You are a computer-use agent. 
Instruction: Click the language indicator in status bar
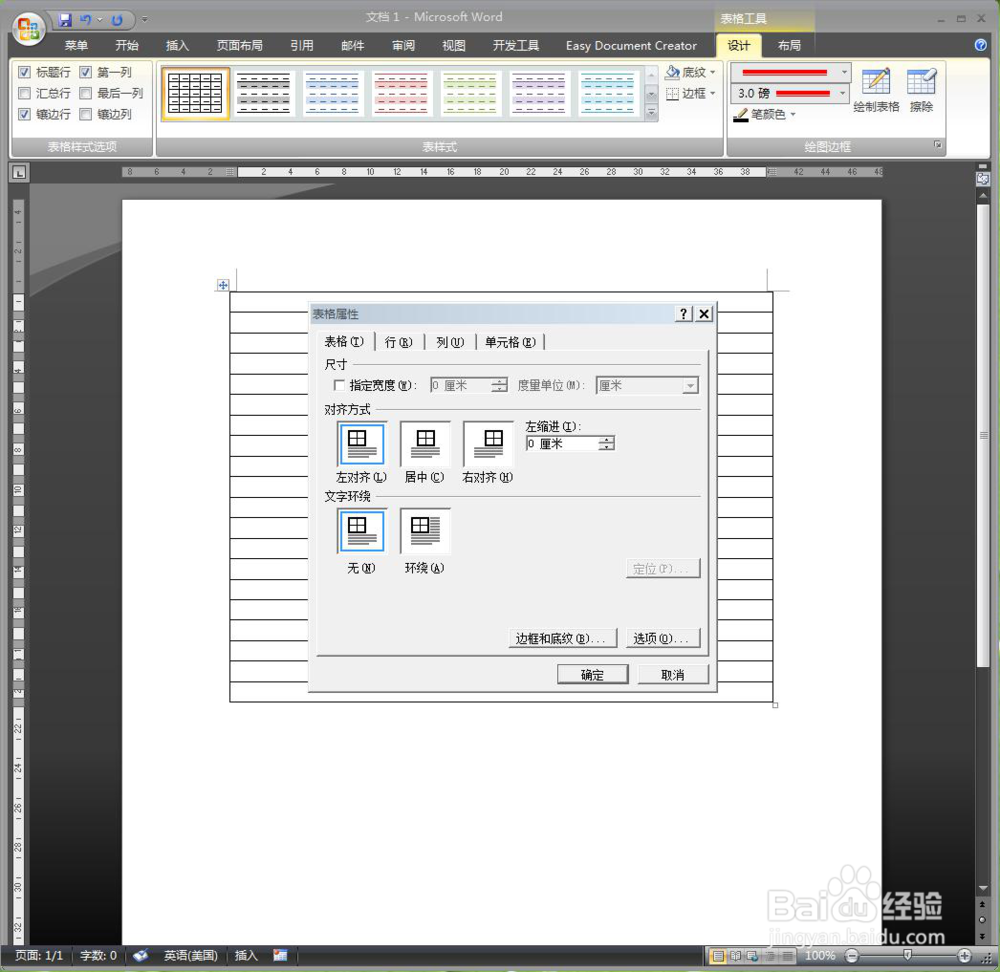coord(191,955)
